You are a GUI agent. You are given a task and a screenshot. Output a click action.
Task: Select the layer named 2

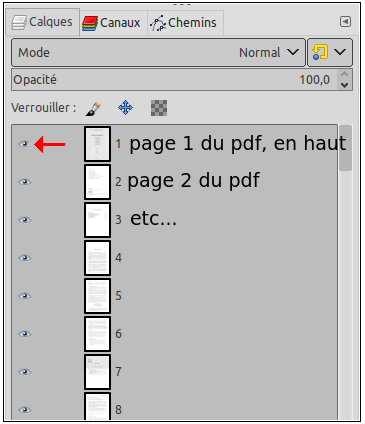click(174, 182)
